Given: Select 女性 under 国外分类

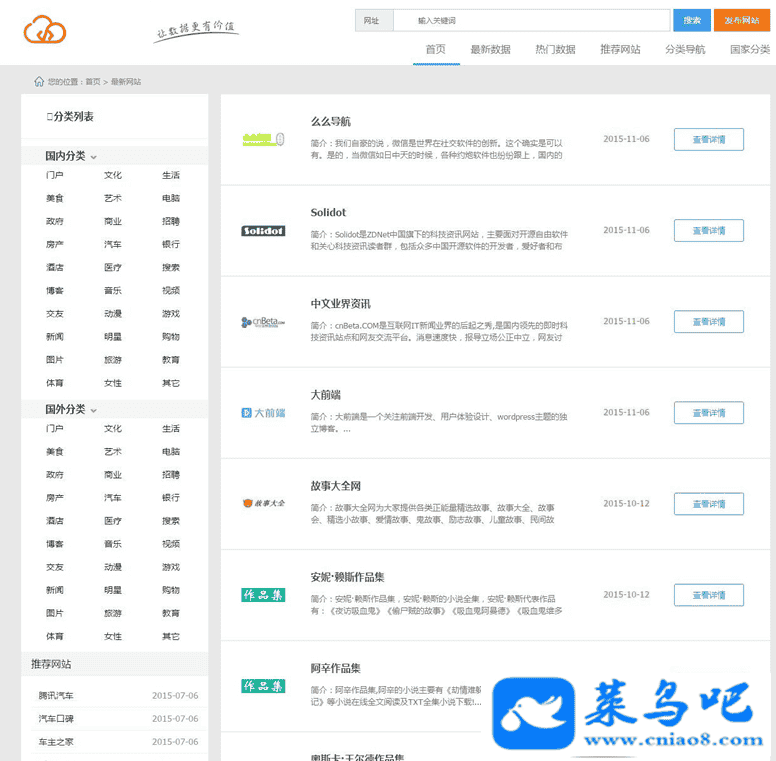Looking at the screenshot, I should (113, 636).
